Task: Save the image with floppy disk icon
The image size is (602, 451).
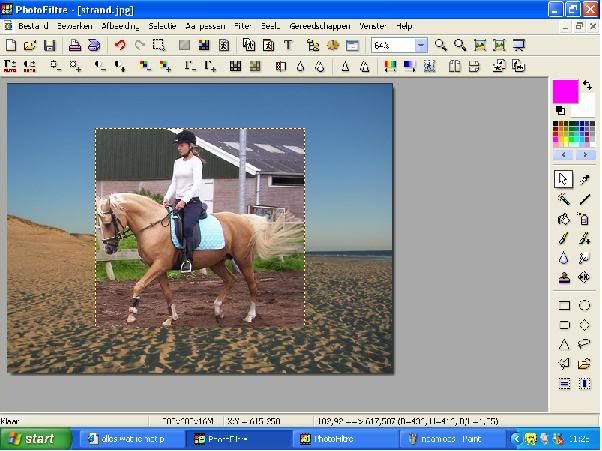Action: (50, 45)
